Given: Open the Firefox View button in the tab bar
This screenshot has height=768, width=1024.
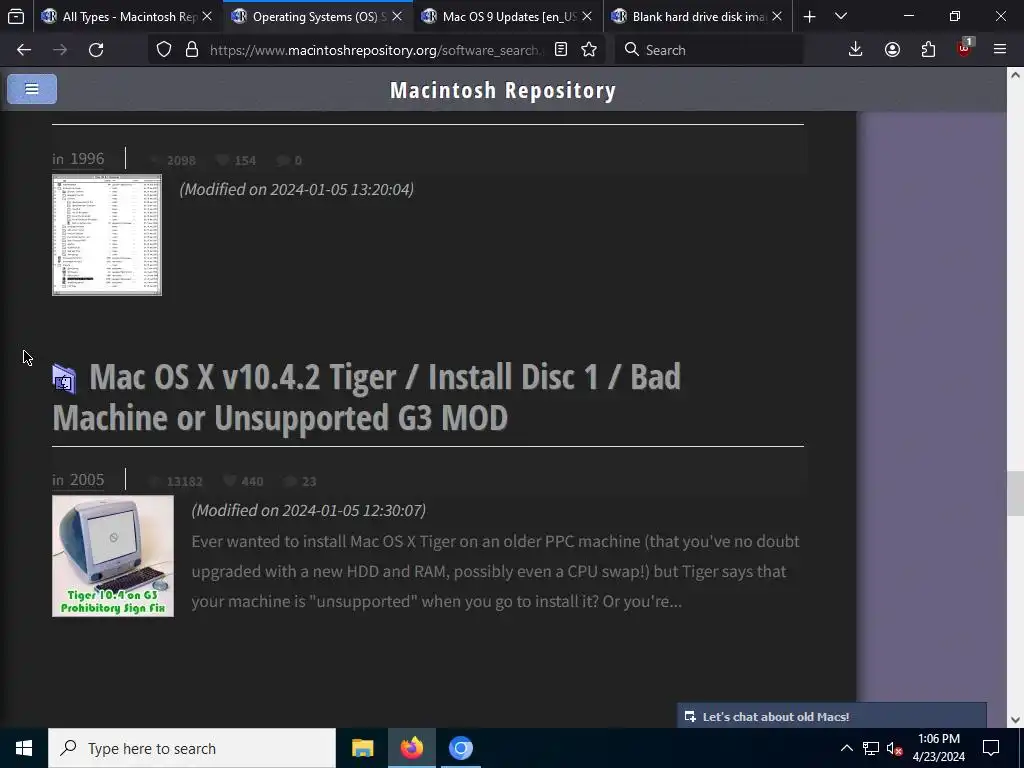Looking at the screenshot, I should (x=16, y=16).
